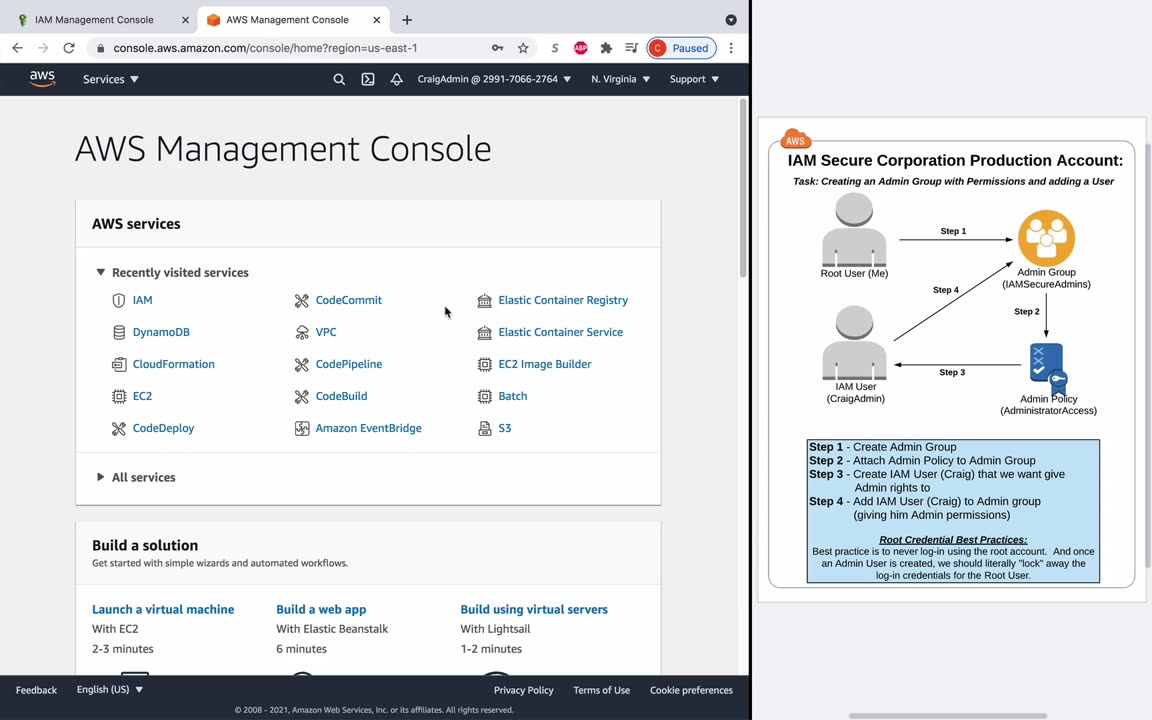Close the IAM Management Console tab
This screenshot has width=1152, height=720.
point(185,20)
